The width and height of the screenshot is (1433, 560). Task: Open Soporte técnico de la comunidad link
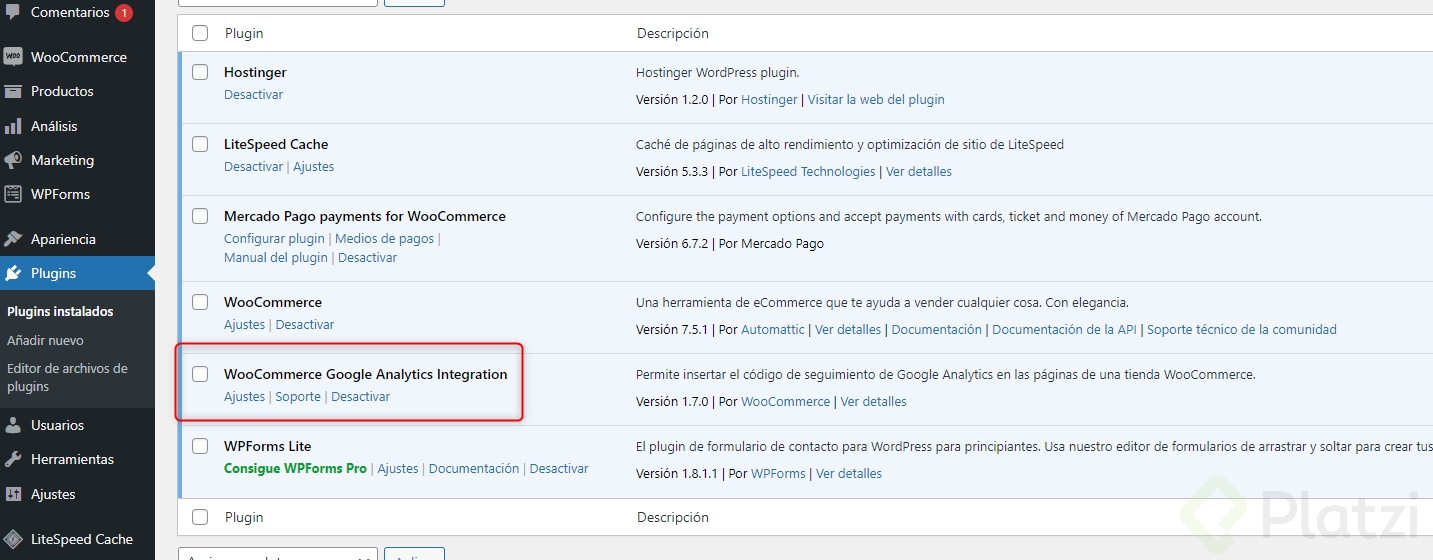click(1242, 330)
